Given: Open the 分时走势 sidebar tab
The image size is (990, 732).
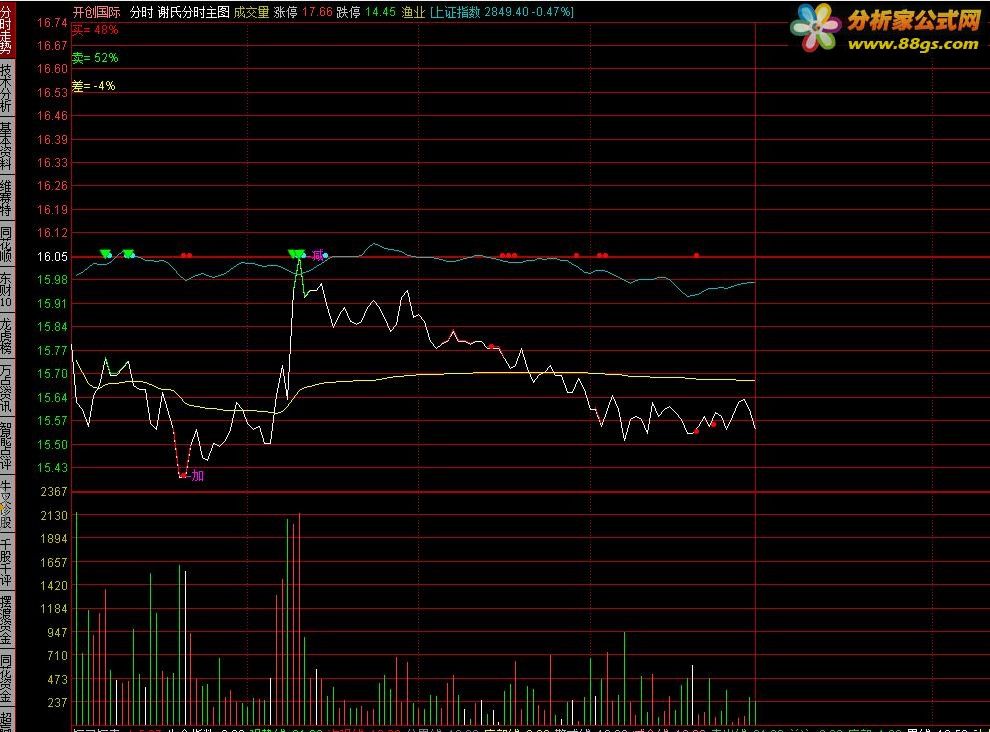Looking at the screenshot, I should click(6, 28).
